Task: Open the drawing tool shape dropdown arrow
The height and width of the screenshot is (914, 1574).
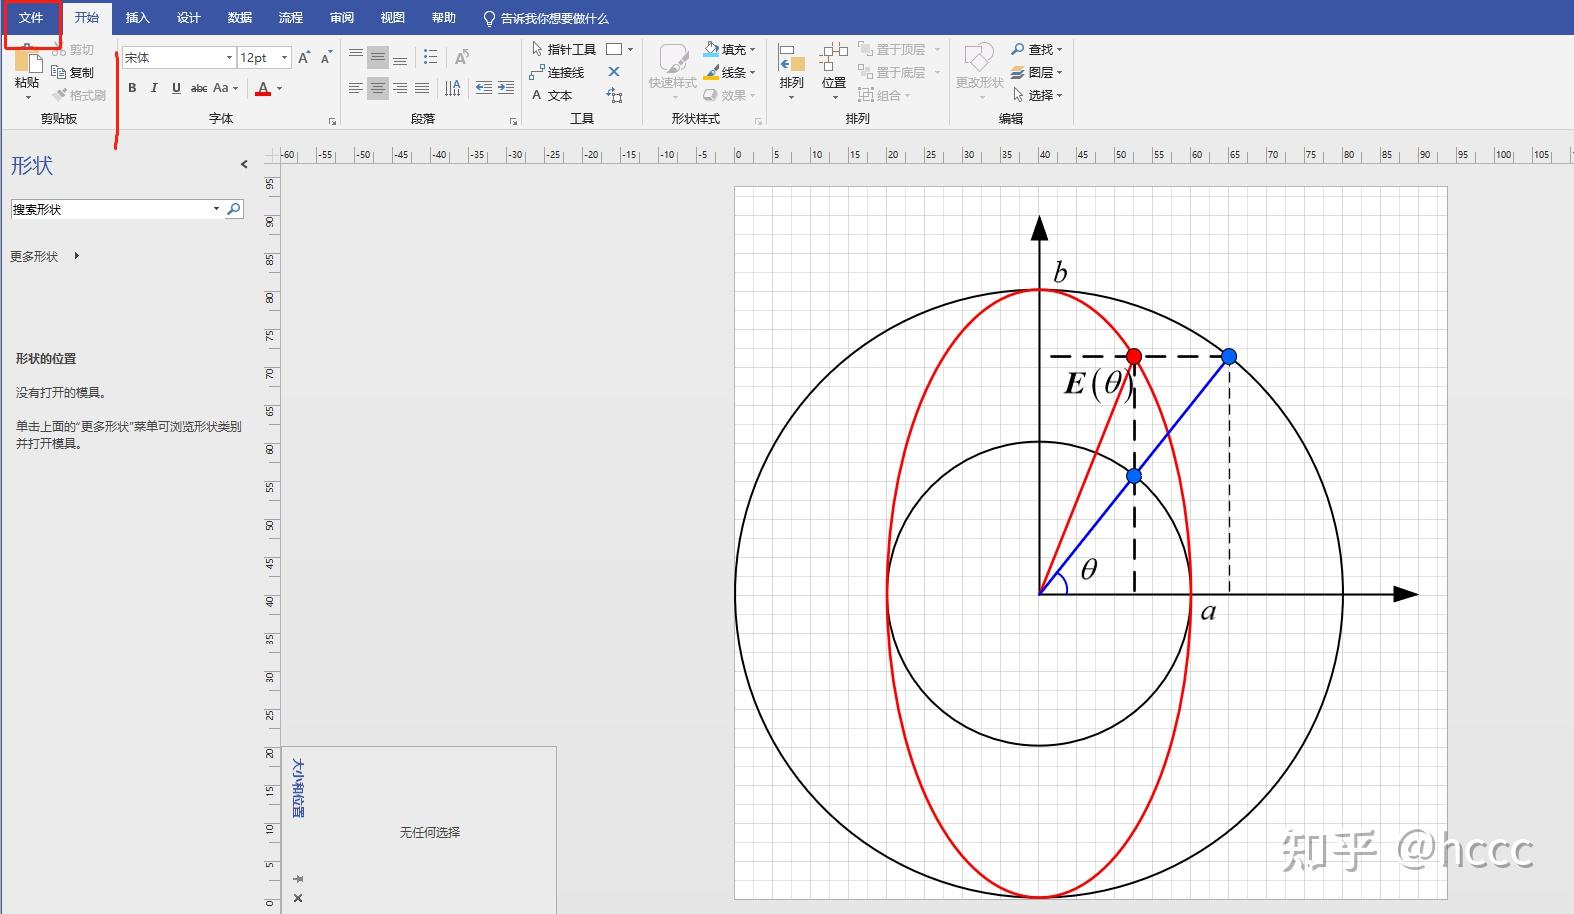Action: coord(630,49)
